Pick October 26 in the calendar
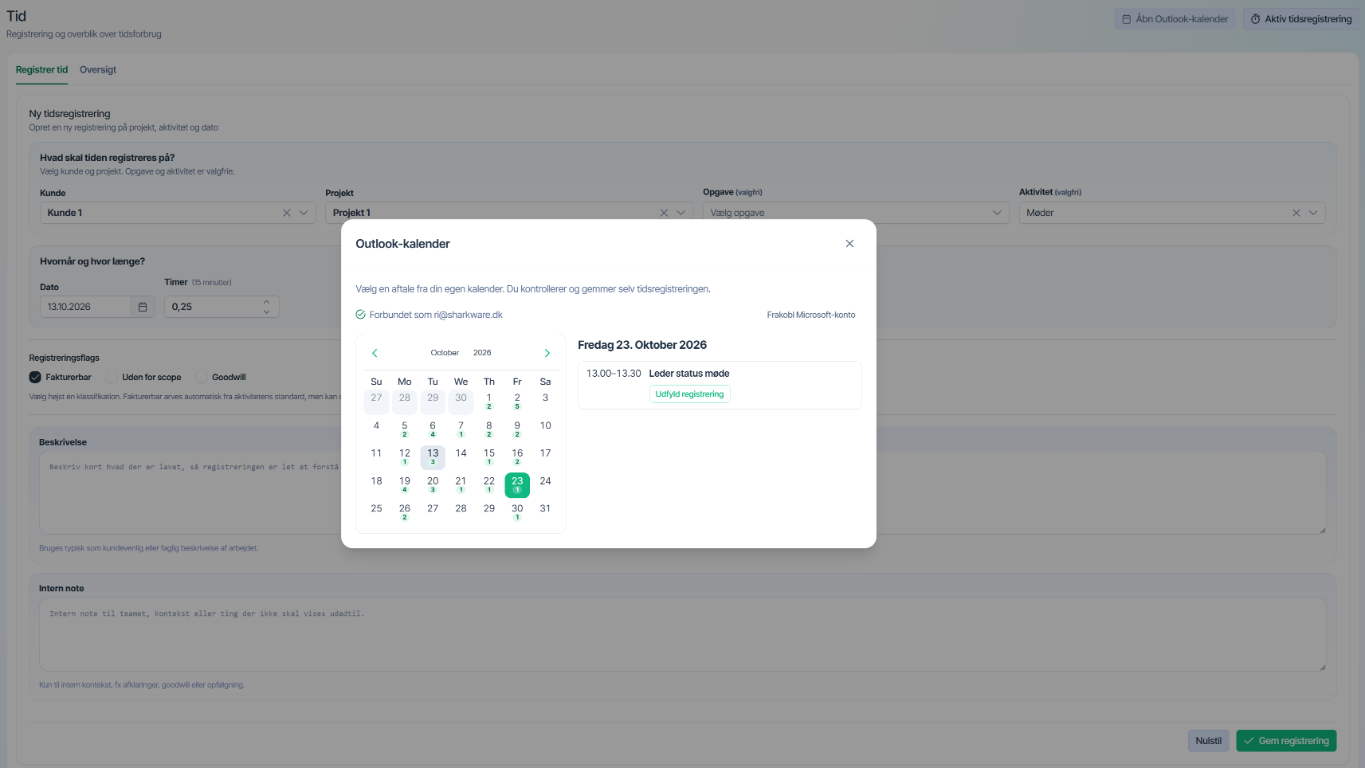 tap(405, 513)
